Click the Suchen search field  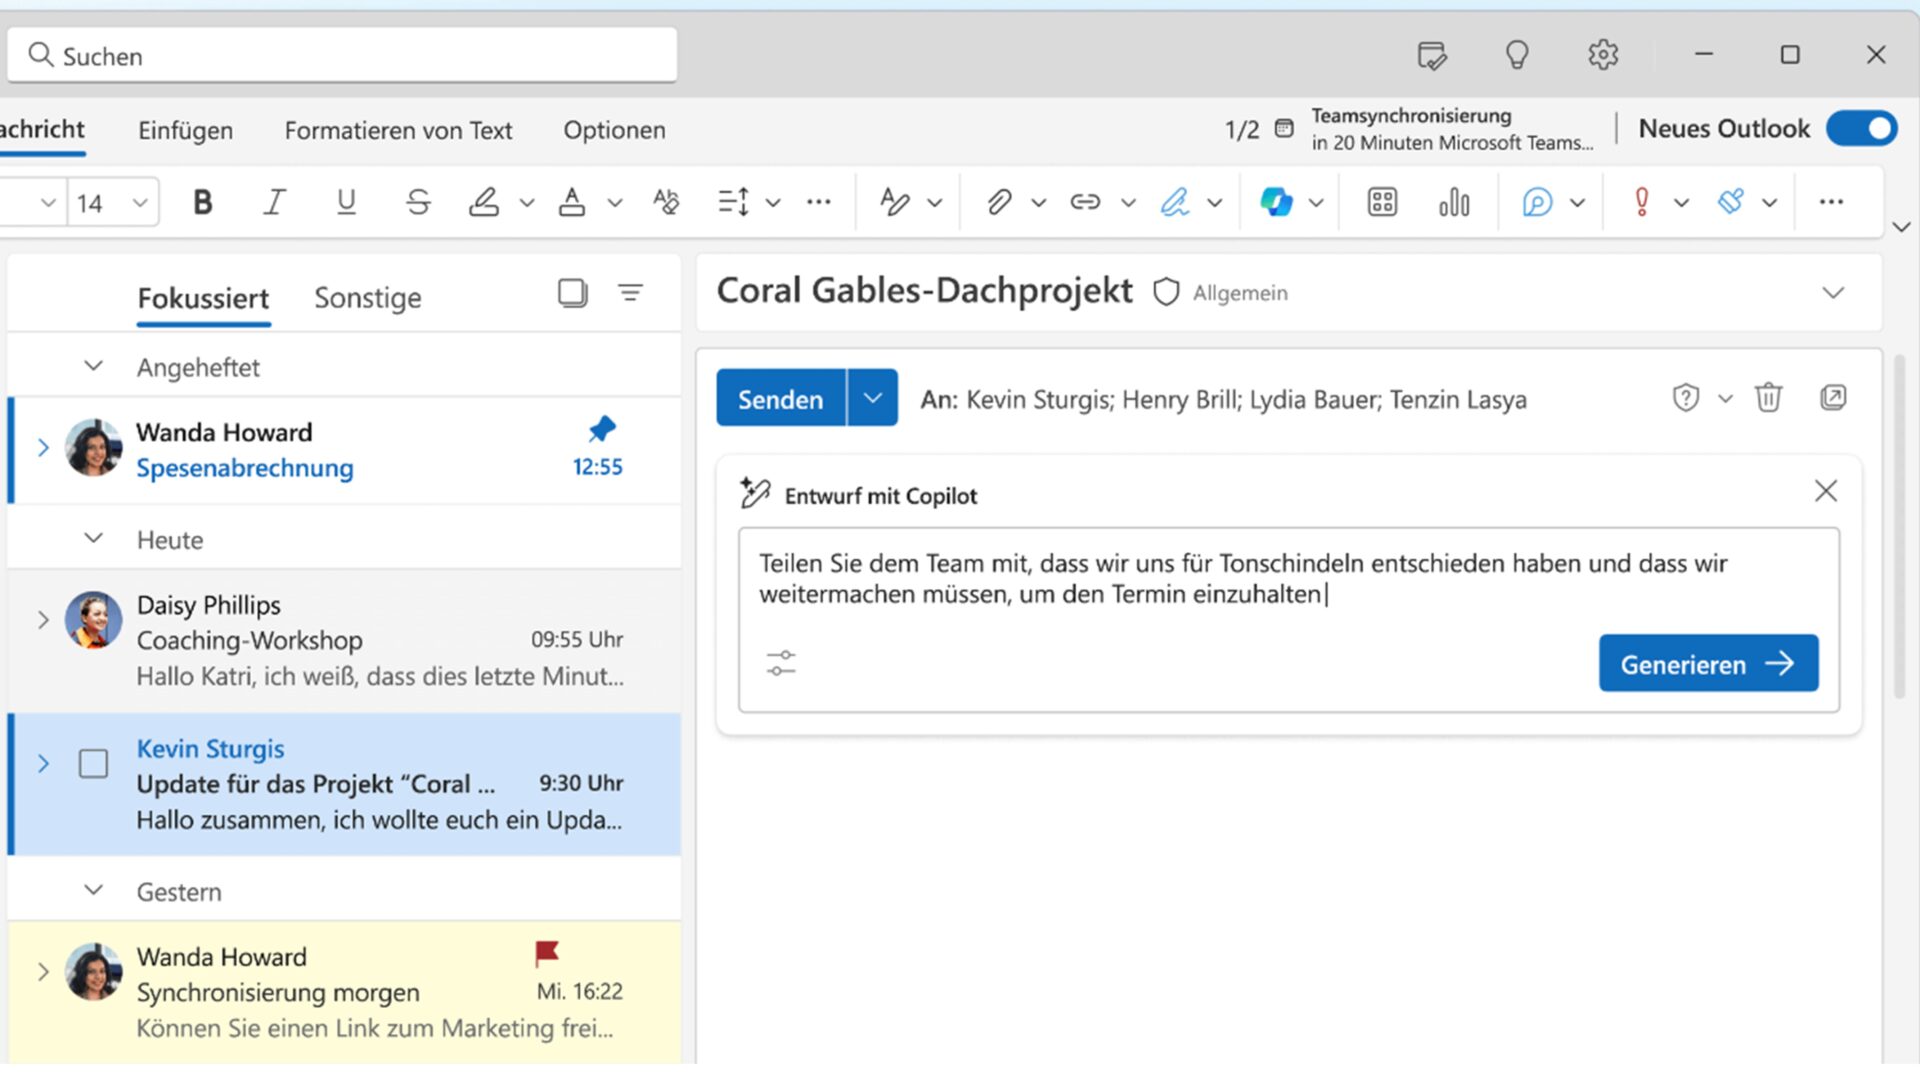(342, 55)
